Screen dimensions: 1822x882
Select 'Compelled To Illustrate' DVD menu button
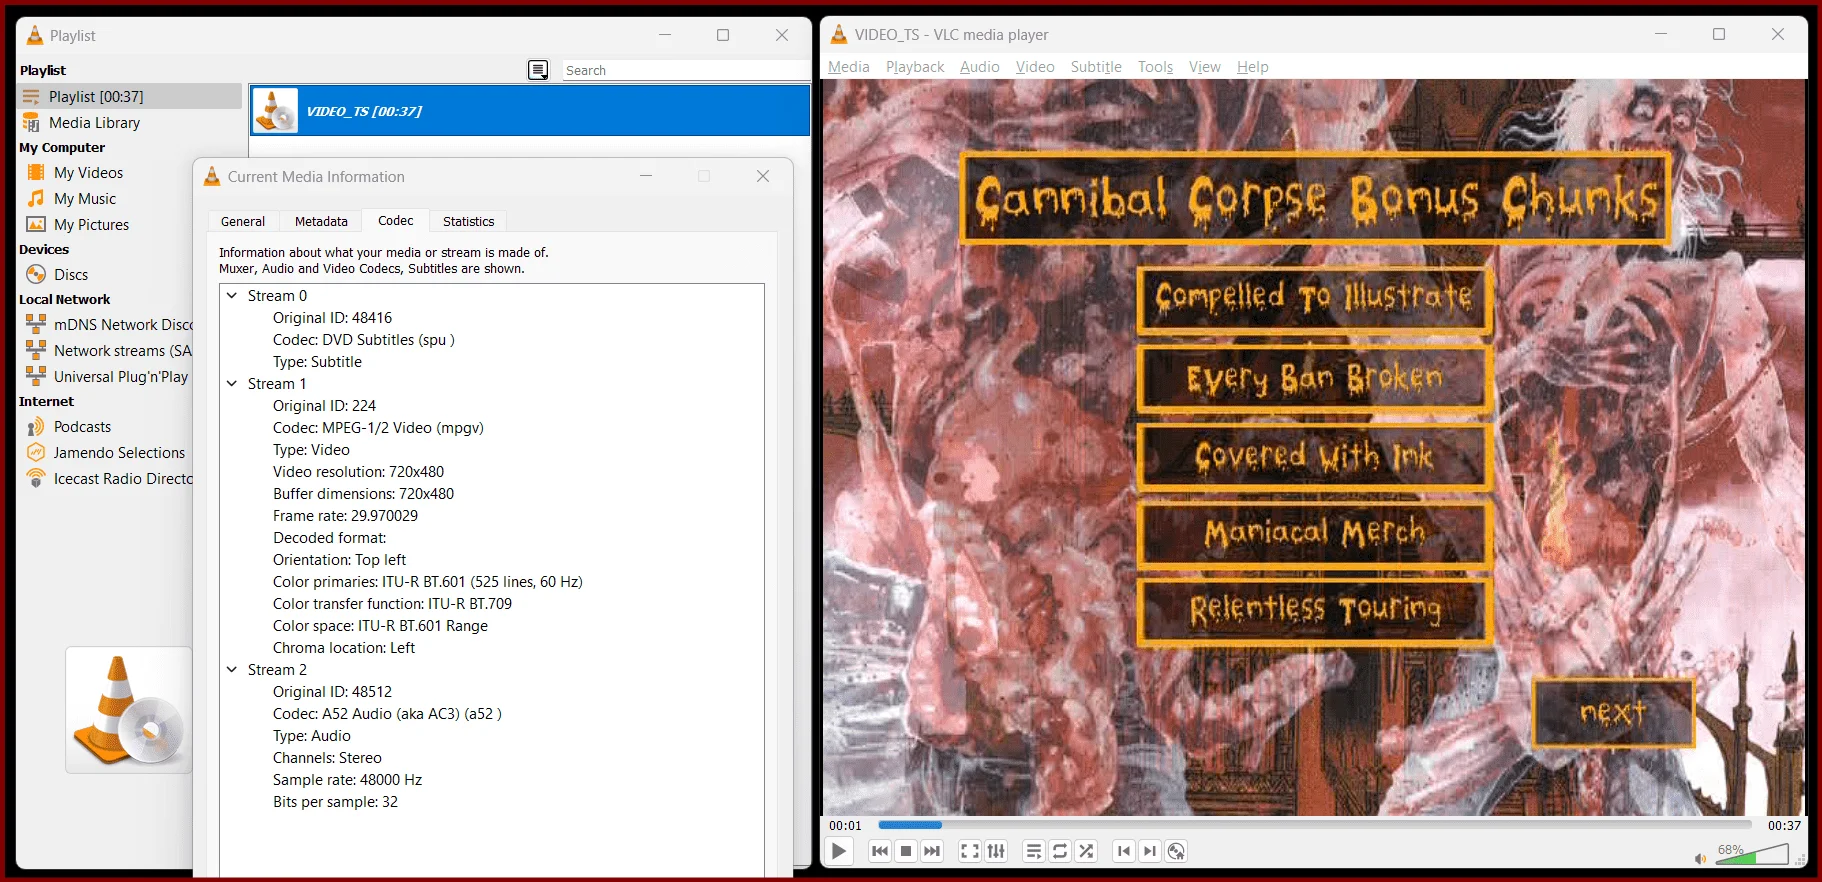(x=1314, y=299)
